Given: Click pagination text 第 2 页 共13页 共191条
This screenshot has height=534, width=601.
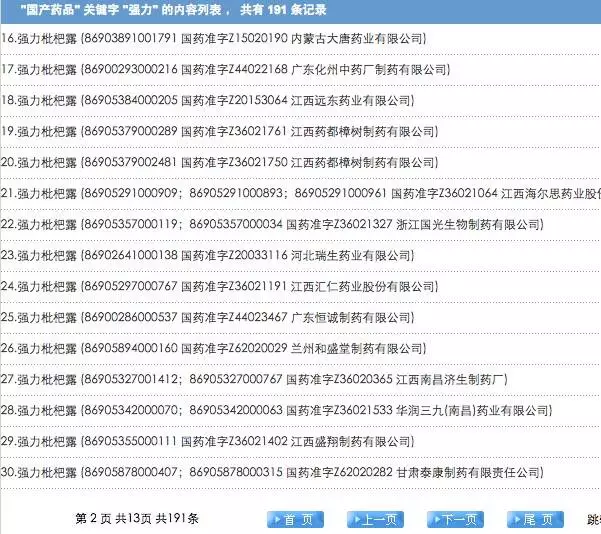Looking at the screenshot, I should coord(137,519).
